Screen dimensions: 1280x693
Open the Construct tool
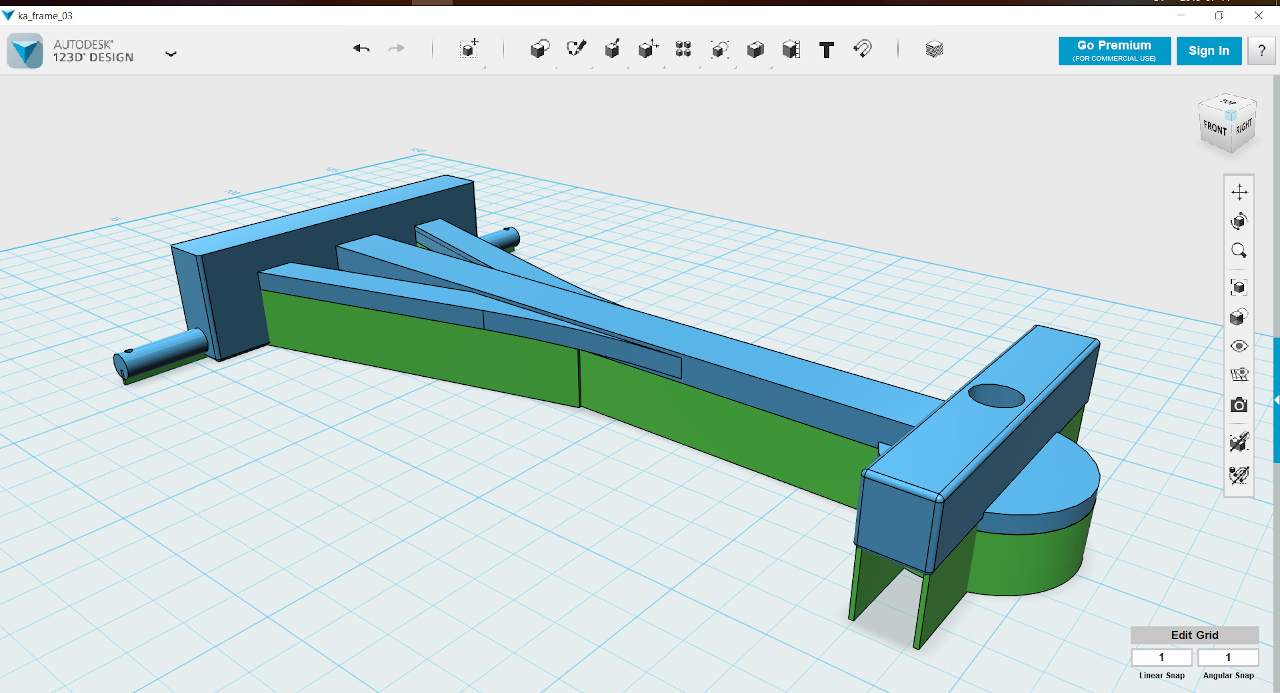tap(612, 49)
